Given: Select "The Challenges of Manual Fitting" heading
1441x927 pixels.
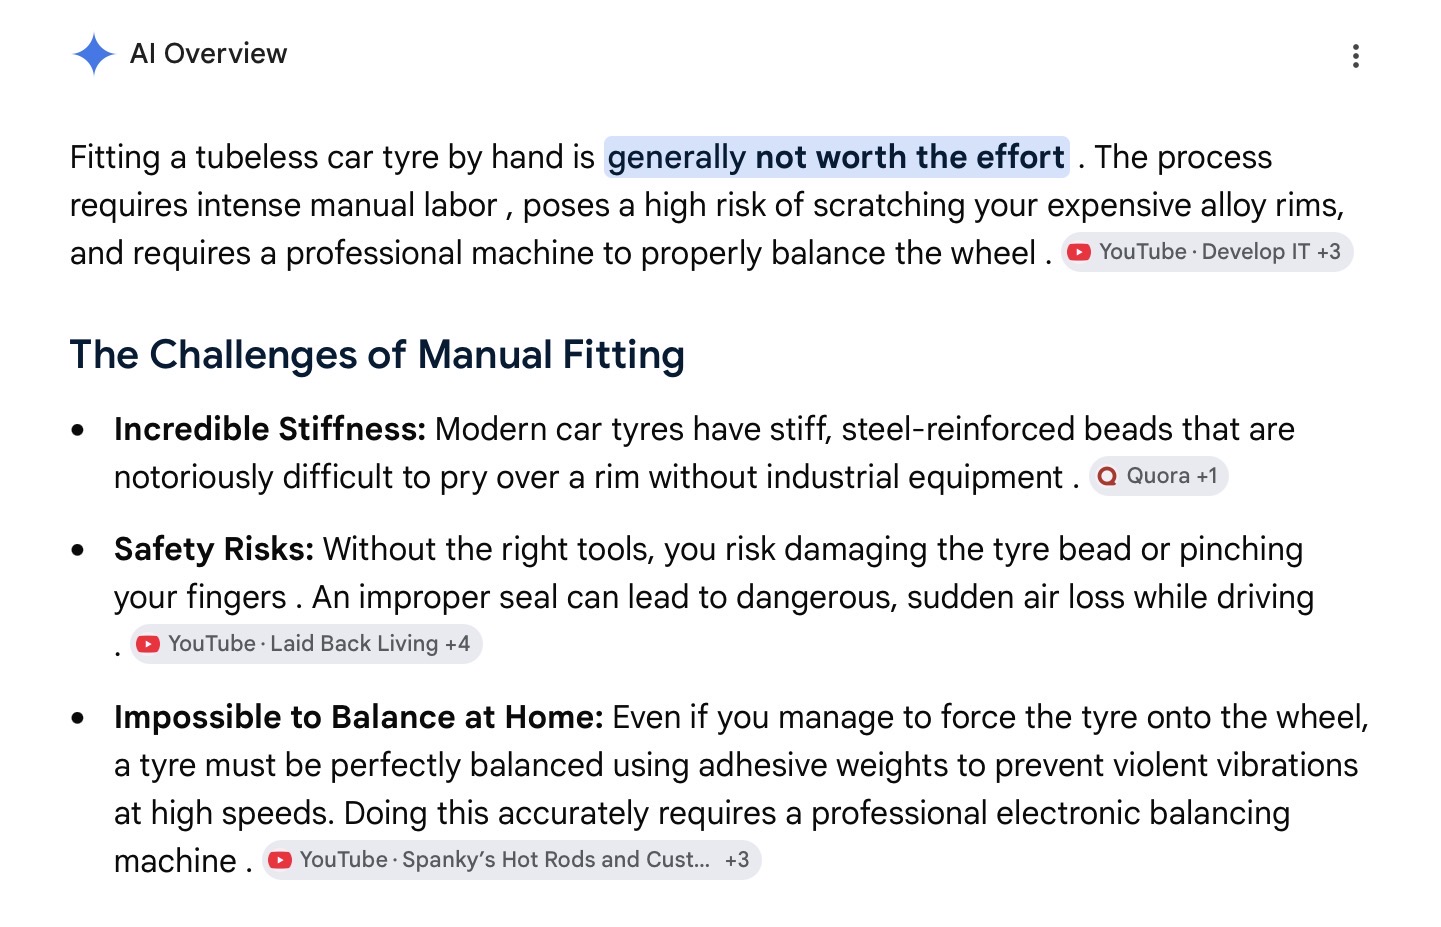Looking at the screenshot, I should point(377,355).
